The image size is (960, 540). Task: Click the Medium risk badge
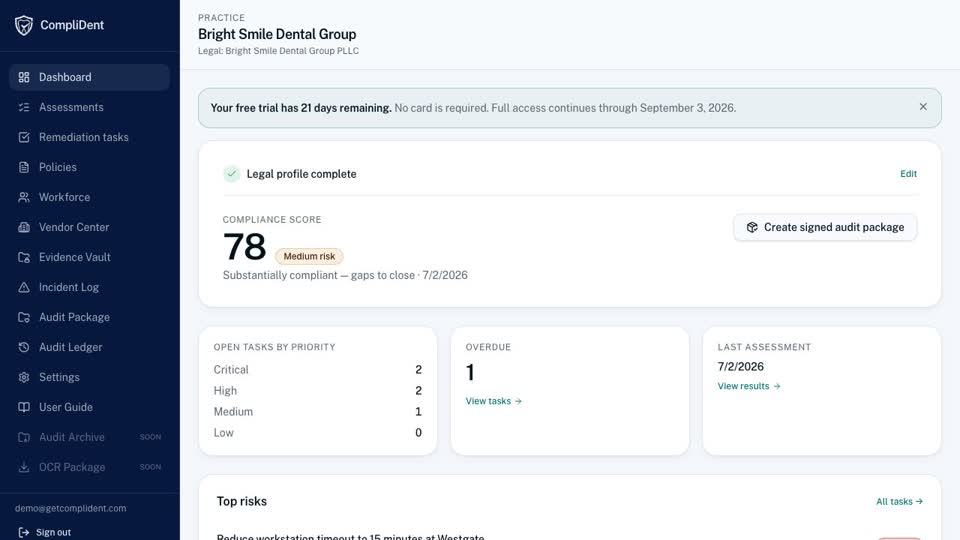(x=309, y=257)
